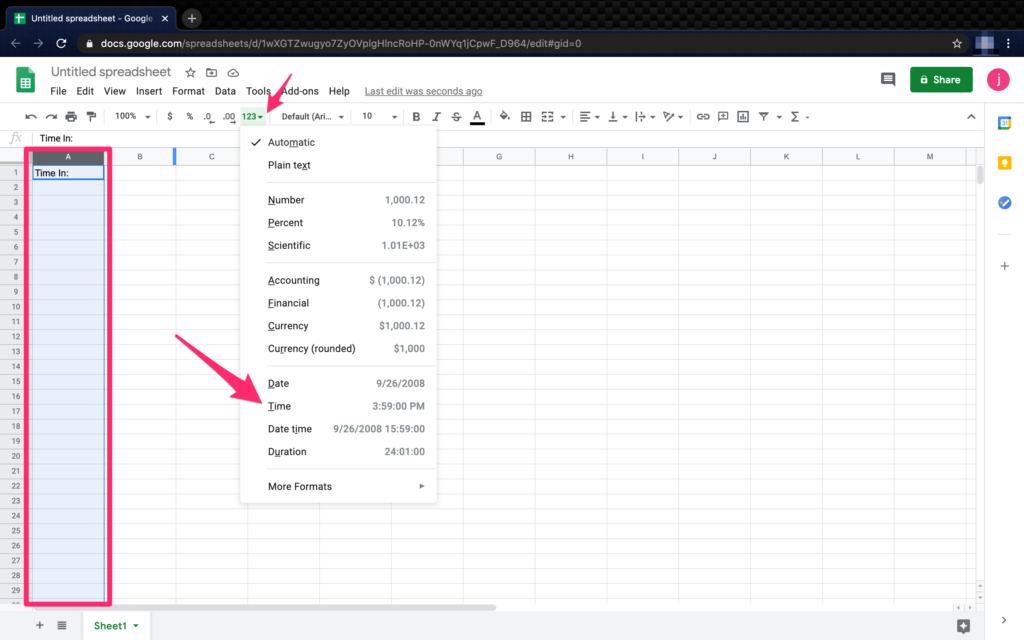Open the comment history icon
This screenshot has width=1024, height=640.
click(x=888, y=80)
